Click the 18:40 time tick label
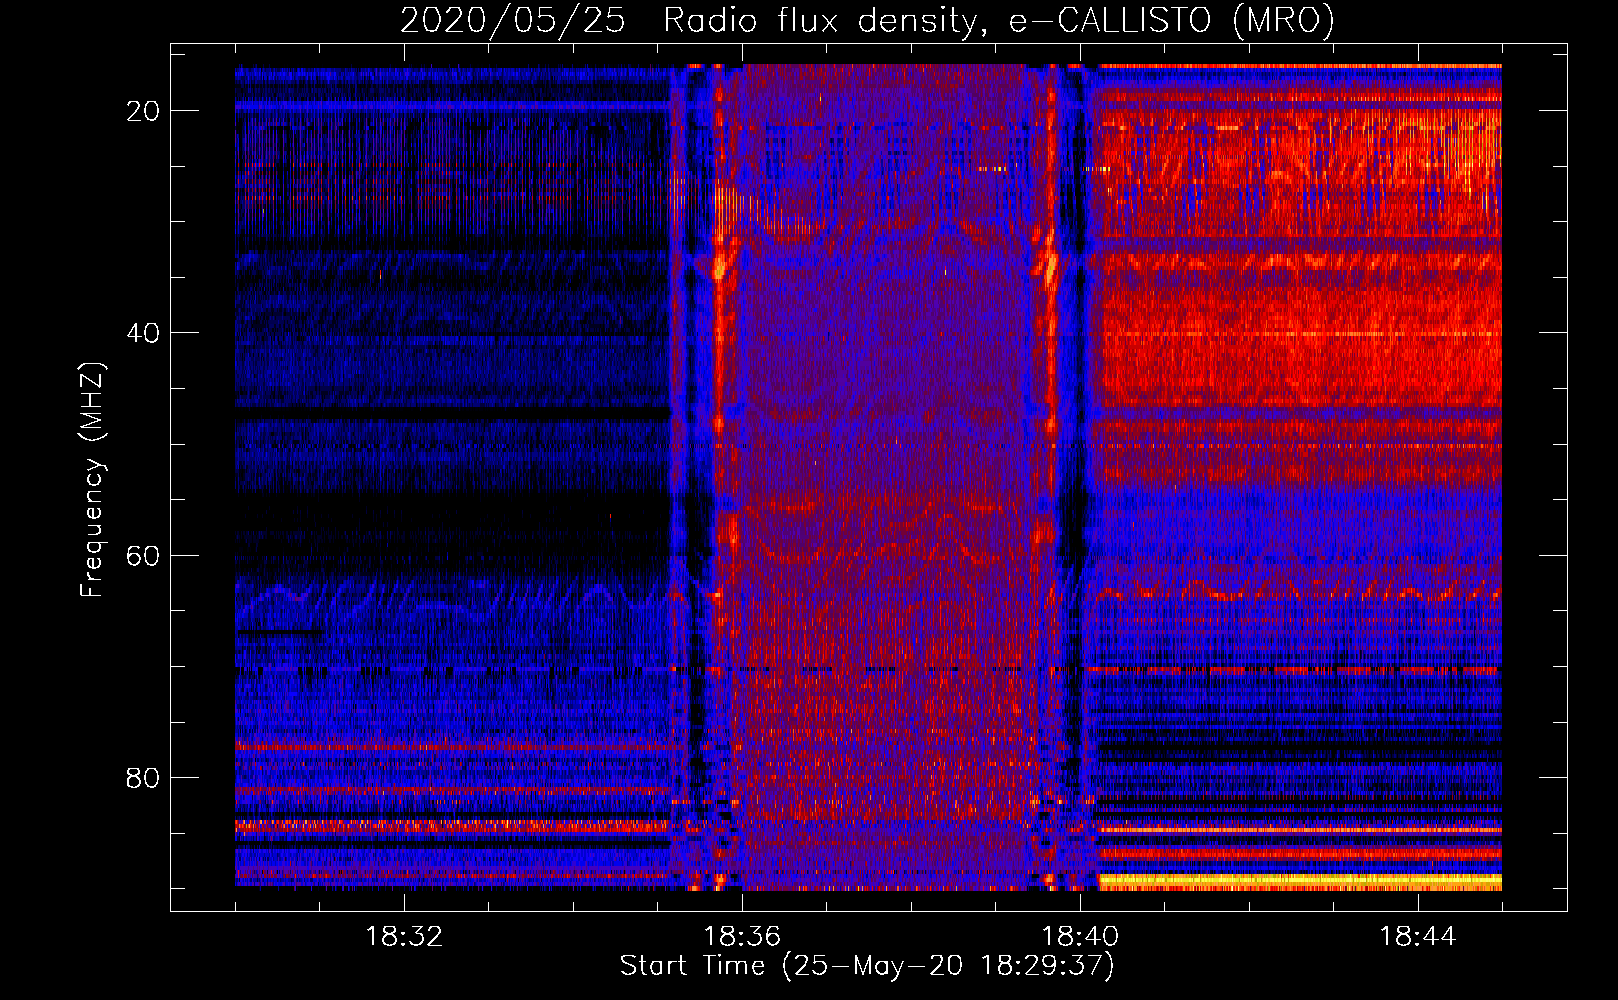The image size is (1618, 1000). pyautogui.click(x=1080, y=937)
